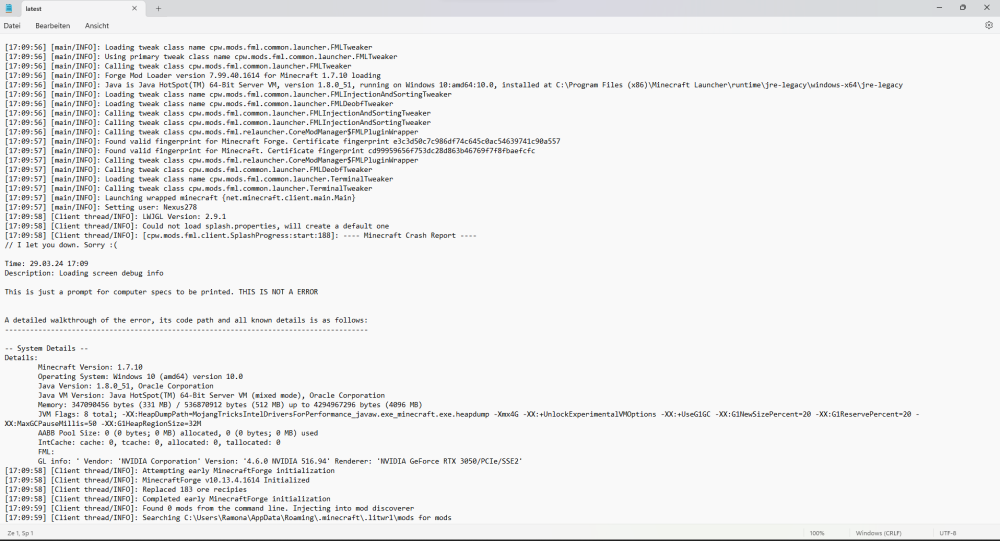Screen dimensions: 1000x541
Task: Click the '// I let you down. Sorry :(' line
Action: coord(61,244)
